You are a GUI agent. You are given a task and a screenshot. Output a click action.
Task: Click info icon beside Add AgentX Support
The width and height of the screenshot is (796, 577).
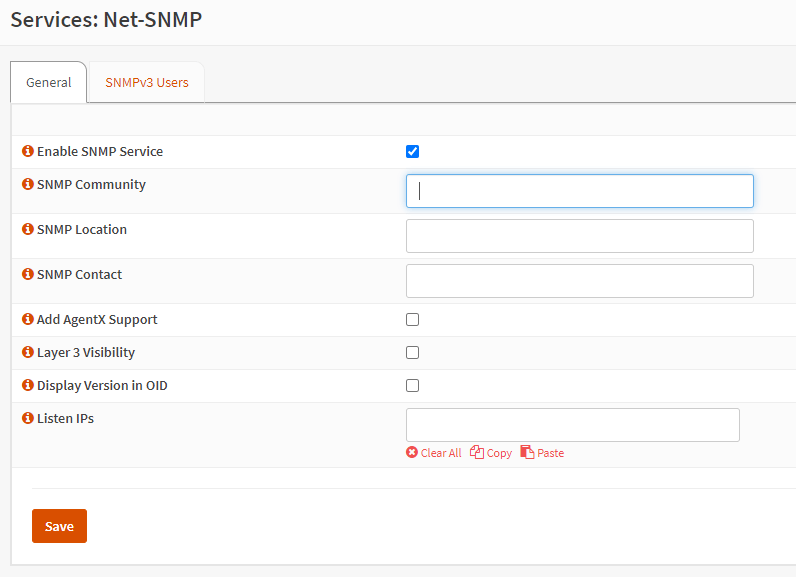coord(27,319)
